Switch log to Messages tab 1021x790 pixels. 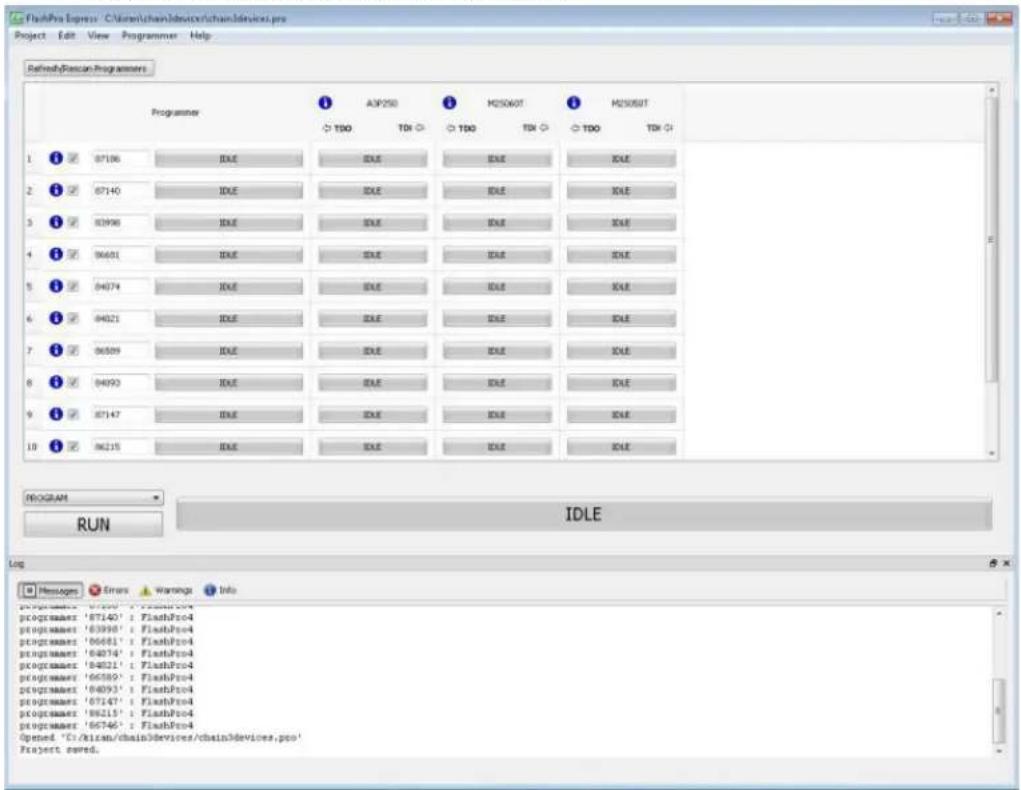click(51, 590)
